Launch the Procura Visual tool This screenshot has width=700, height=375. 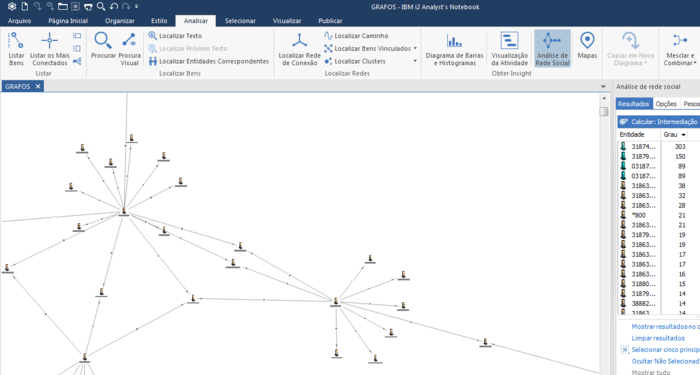coord(129,49)
